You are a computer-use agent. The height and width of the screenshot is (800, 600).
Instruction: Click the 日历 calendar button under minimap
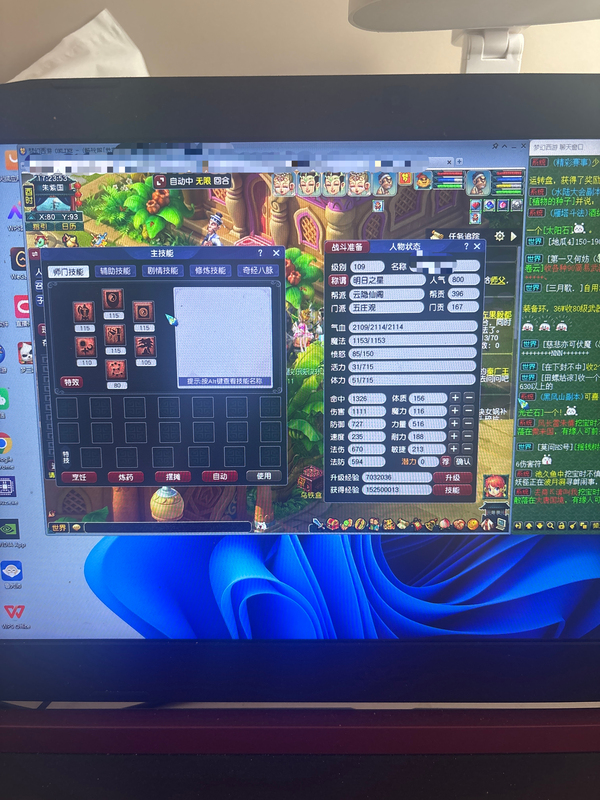[x=69, y=226]
